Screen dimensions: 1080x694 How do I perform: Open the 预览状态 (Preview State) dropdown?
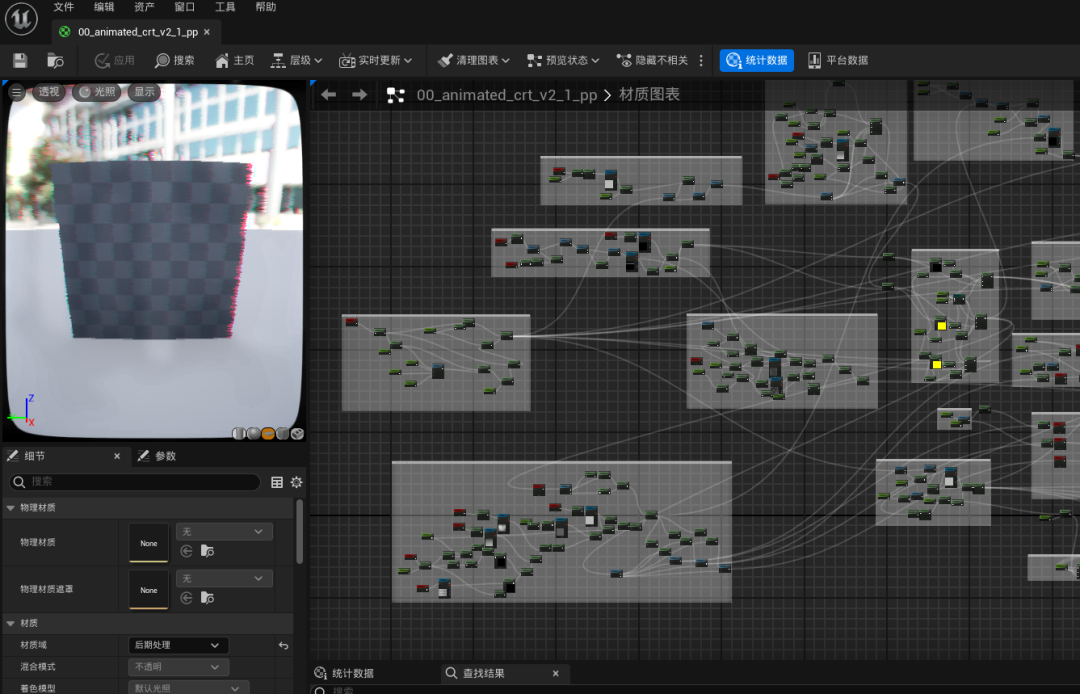click(563, 61)
